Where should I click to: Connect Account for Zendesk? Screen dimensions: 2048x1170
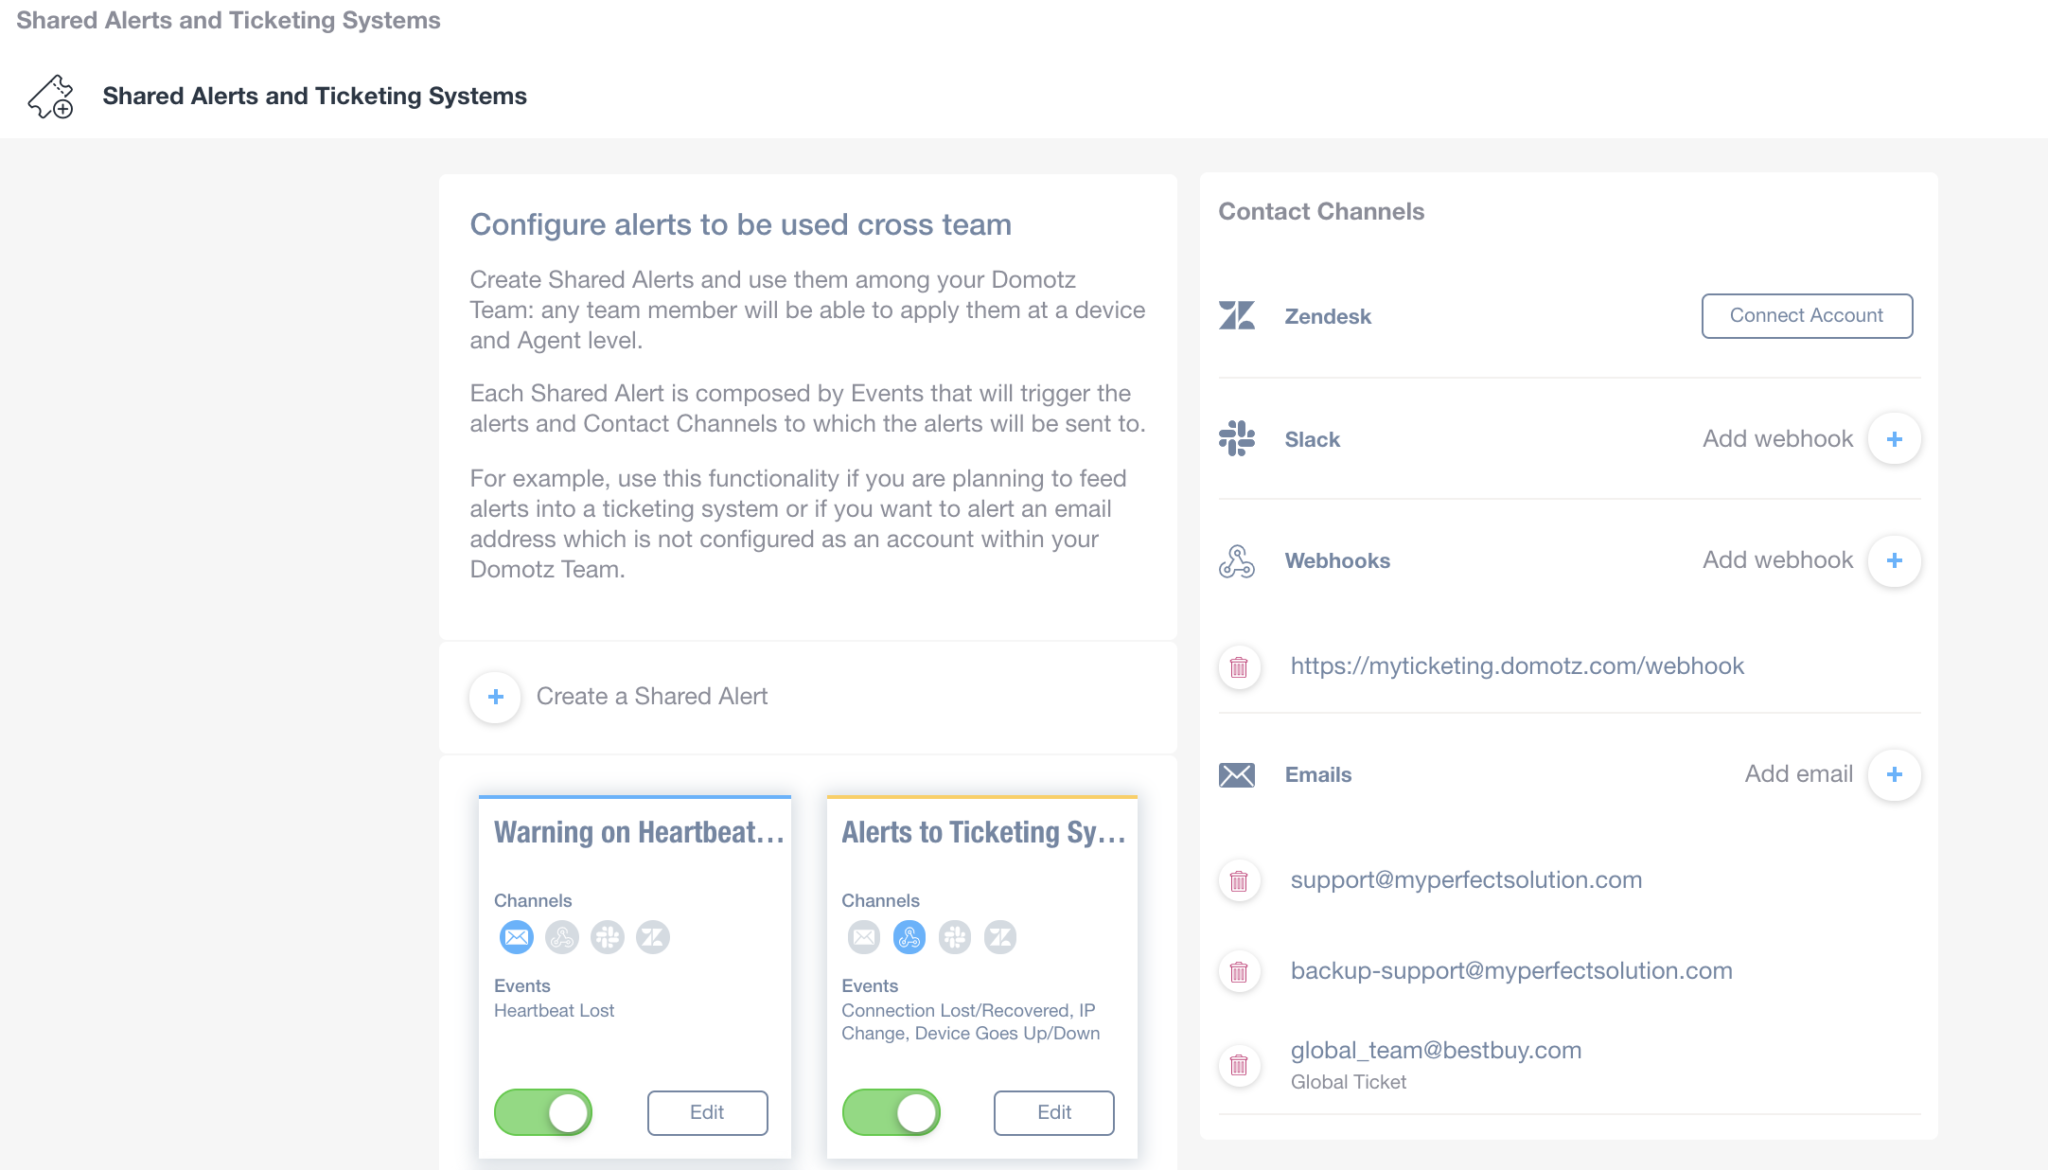pyautogui.click(x=1807, y=316)
